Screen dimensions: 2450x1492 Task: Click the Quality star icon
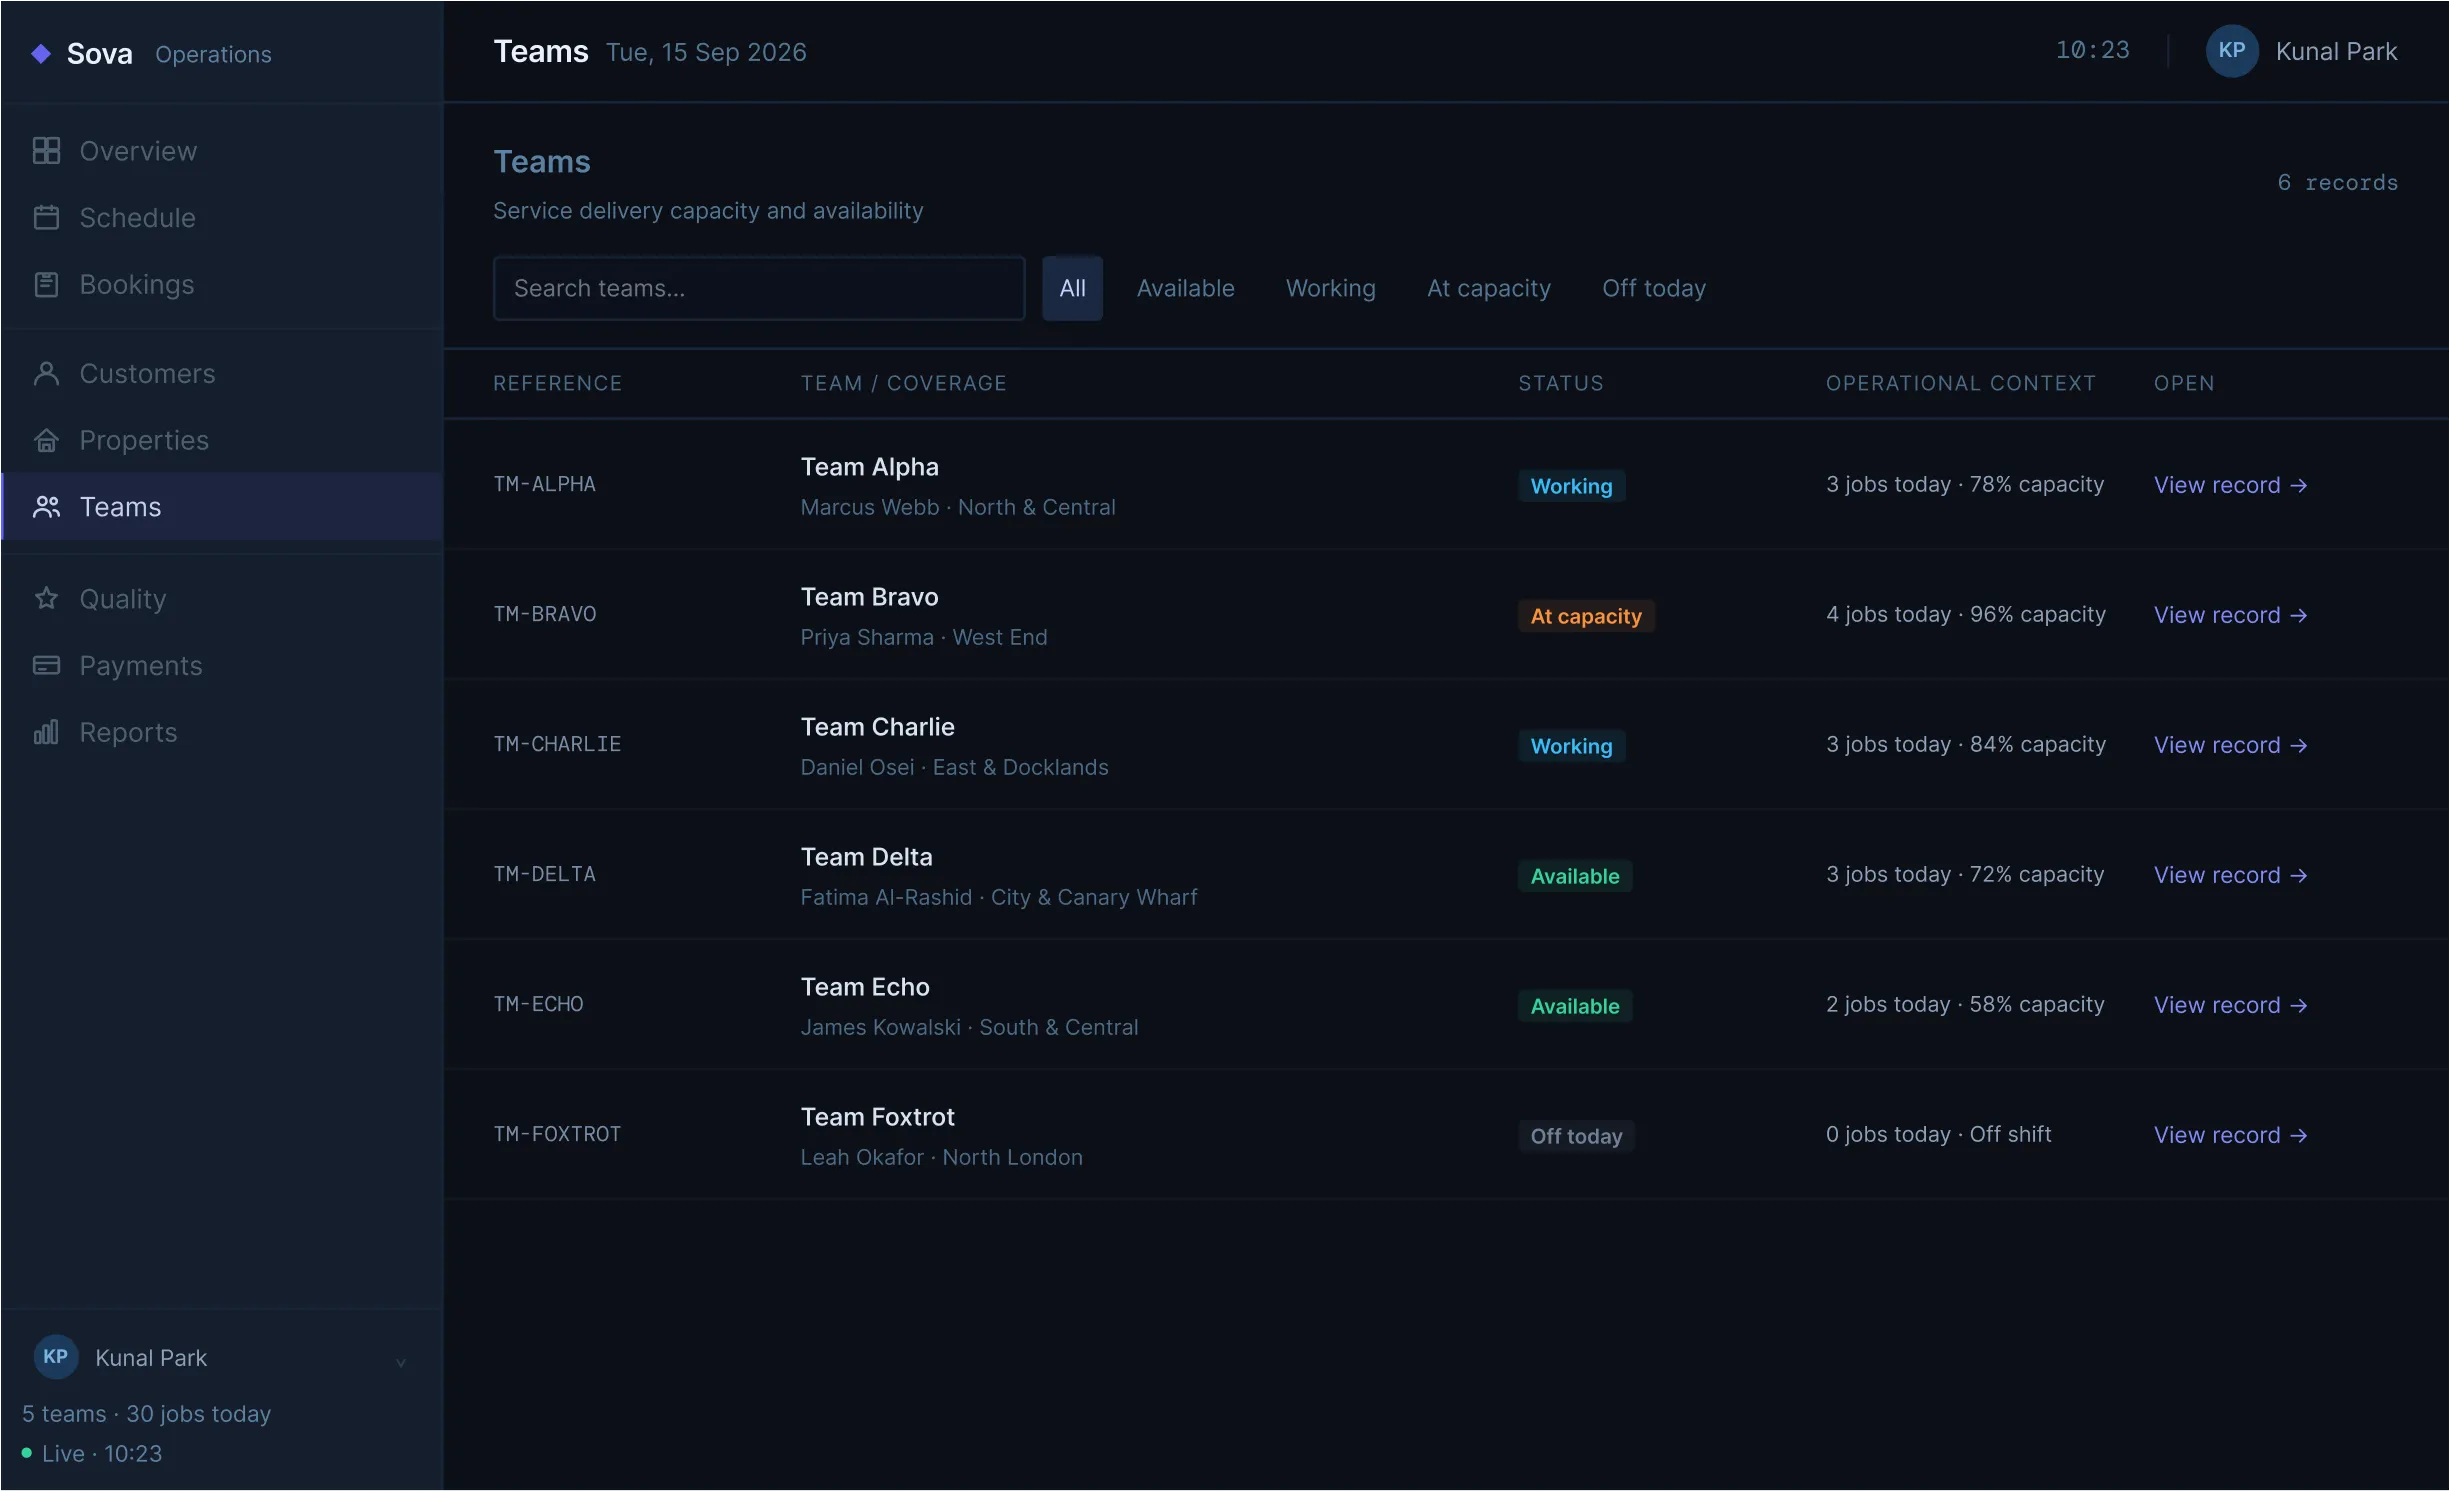[46, 599]
